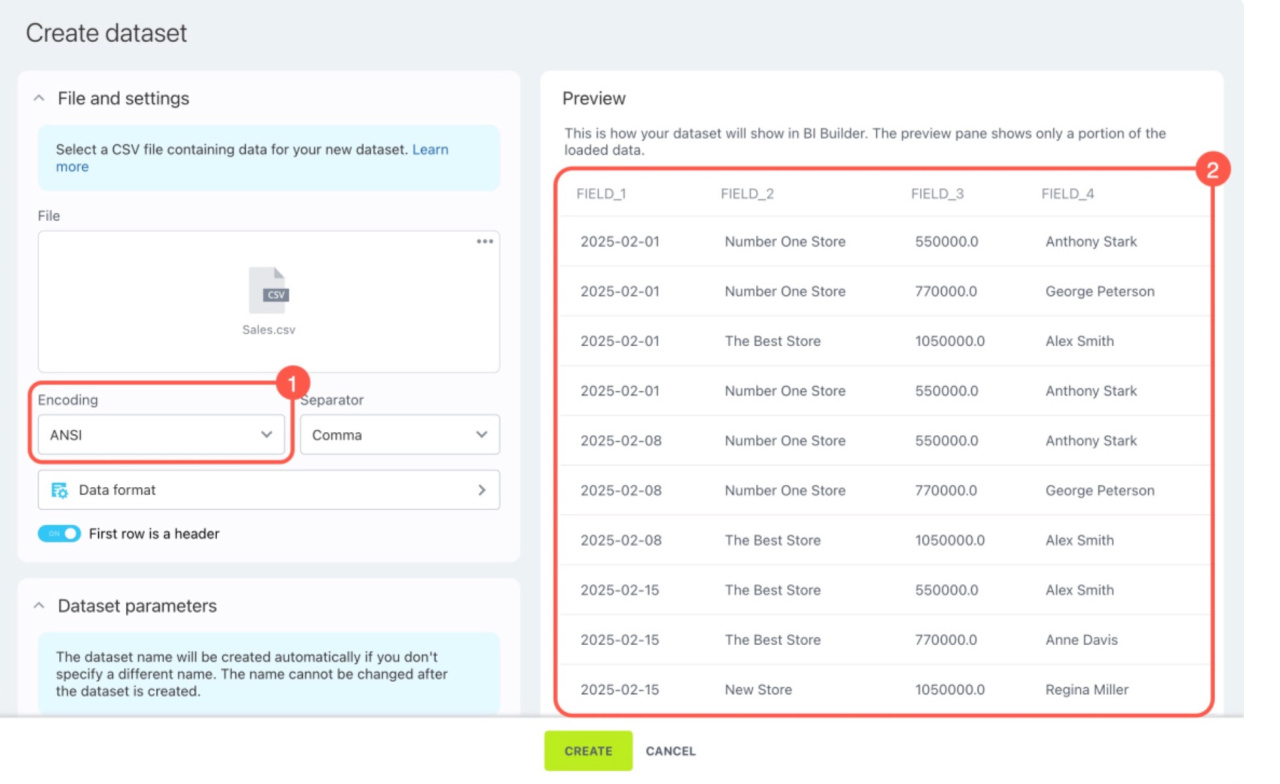This screenshot has width=1280, height=784.
Task: Open the three-dot menu in File box
Action: click(485, 242)
